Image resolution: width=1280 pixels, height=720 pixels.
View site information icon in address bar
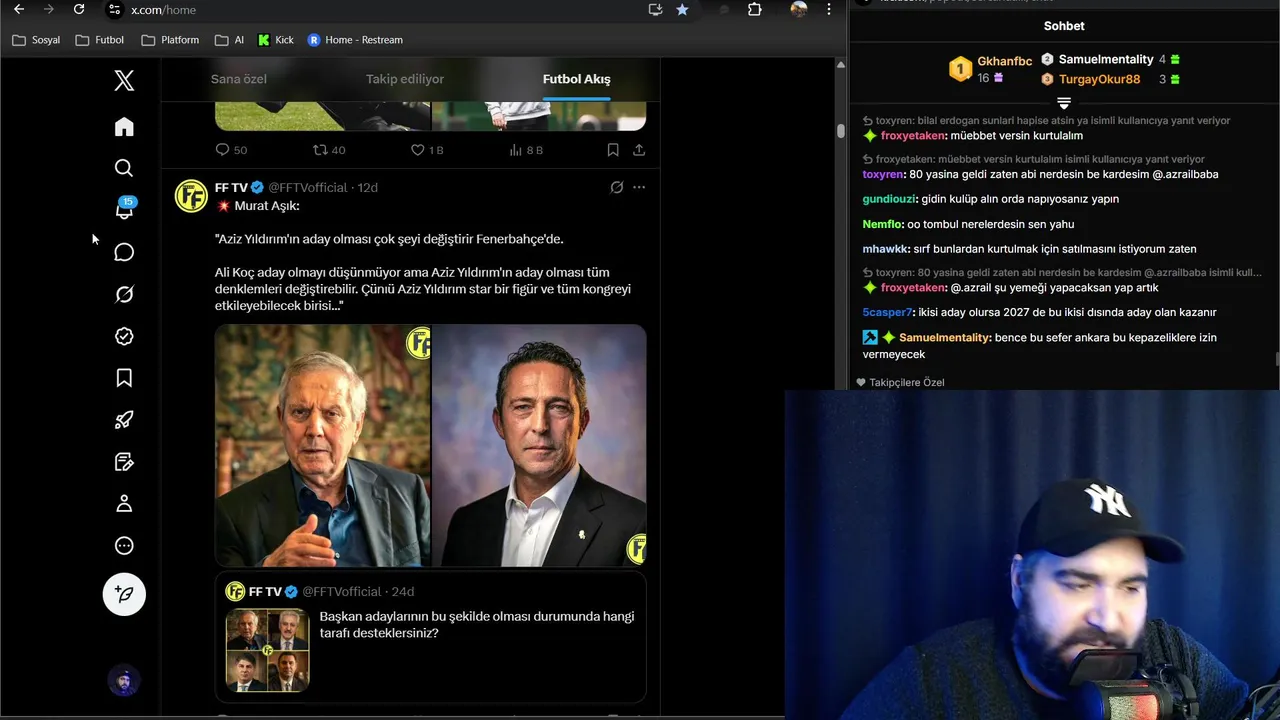pos(114,9)
